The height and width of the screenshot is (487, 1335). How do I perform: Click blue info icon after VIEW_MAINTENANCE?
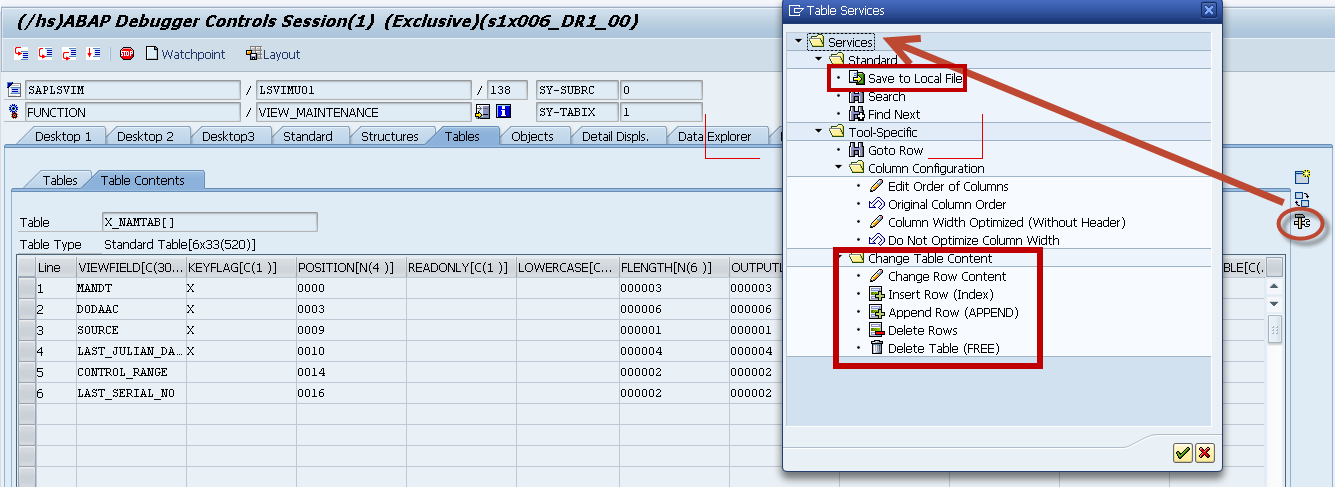coord(503,112)
